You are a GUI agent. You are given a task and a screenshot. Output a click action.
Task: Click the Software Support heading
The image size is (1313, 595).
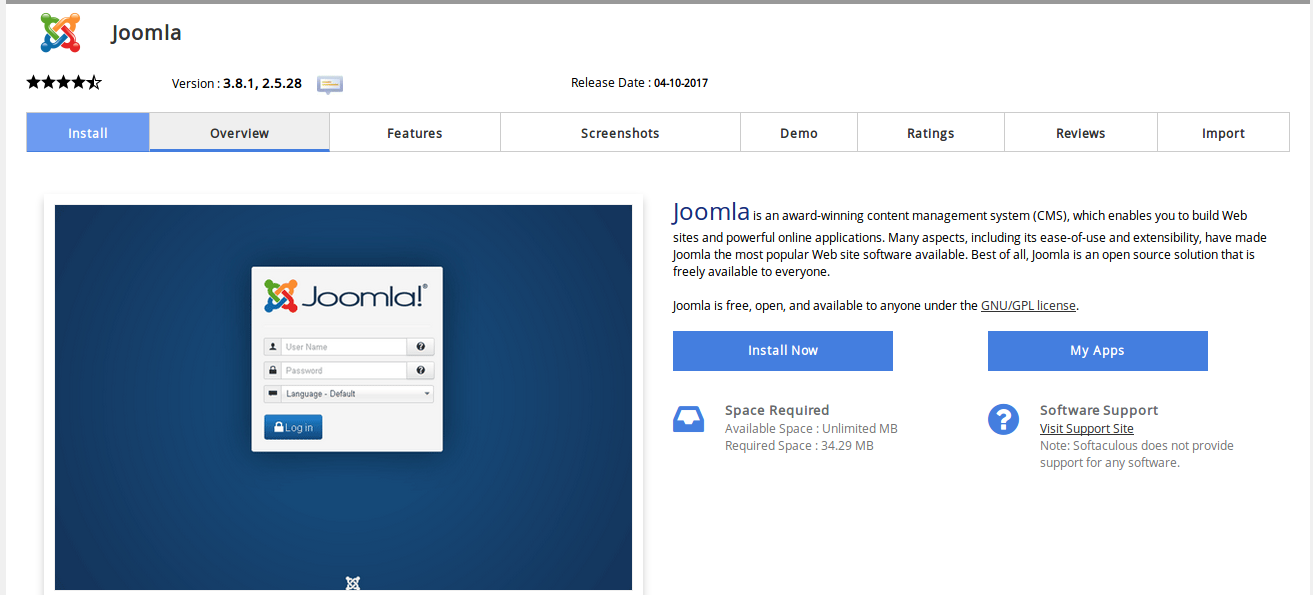tap(1099, 410)
